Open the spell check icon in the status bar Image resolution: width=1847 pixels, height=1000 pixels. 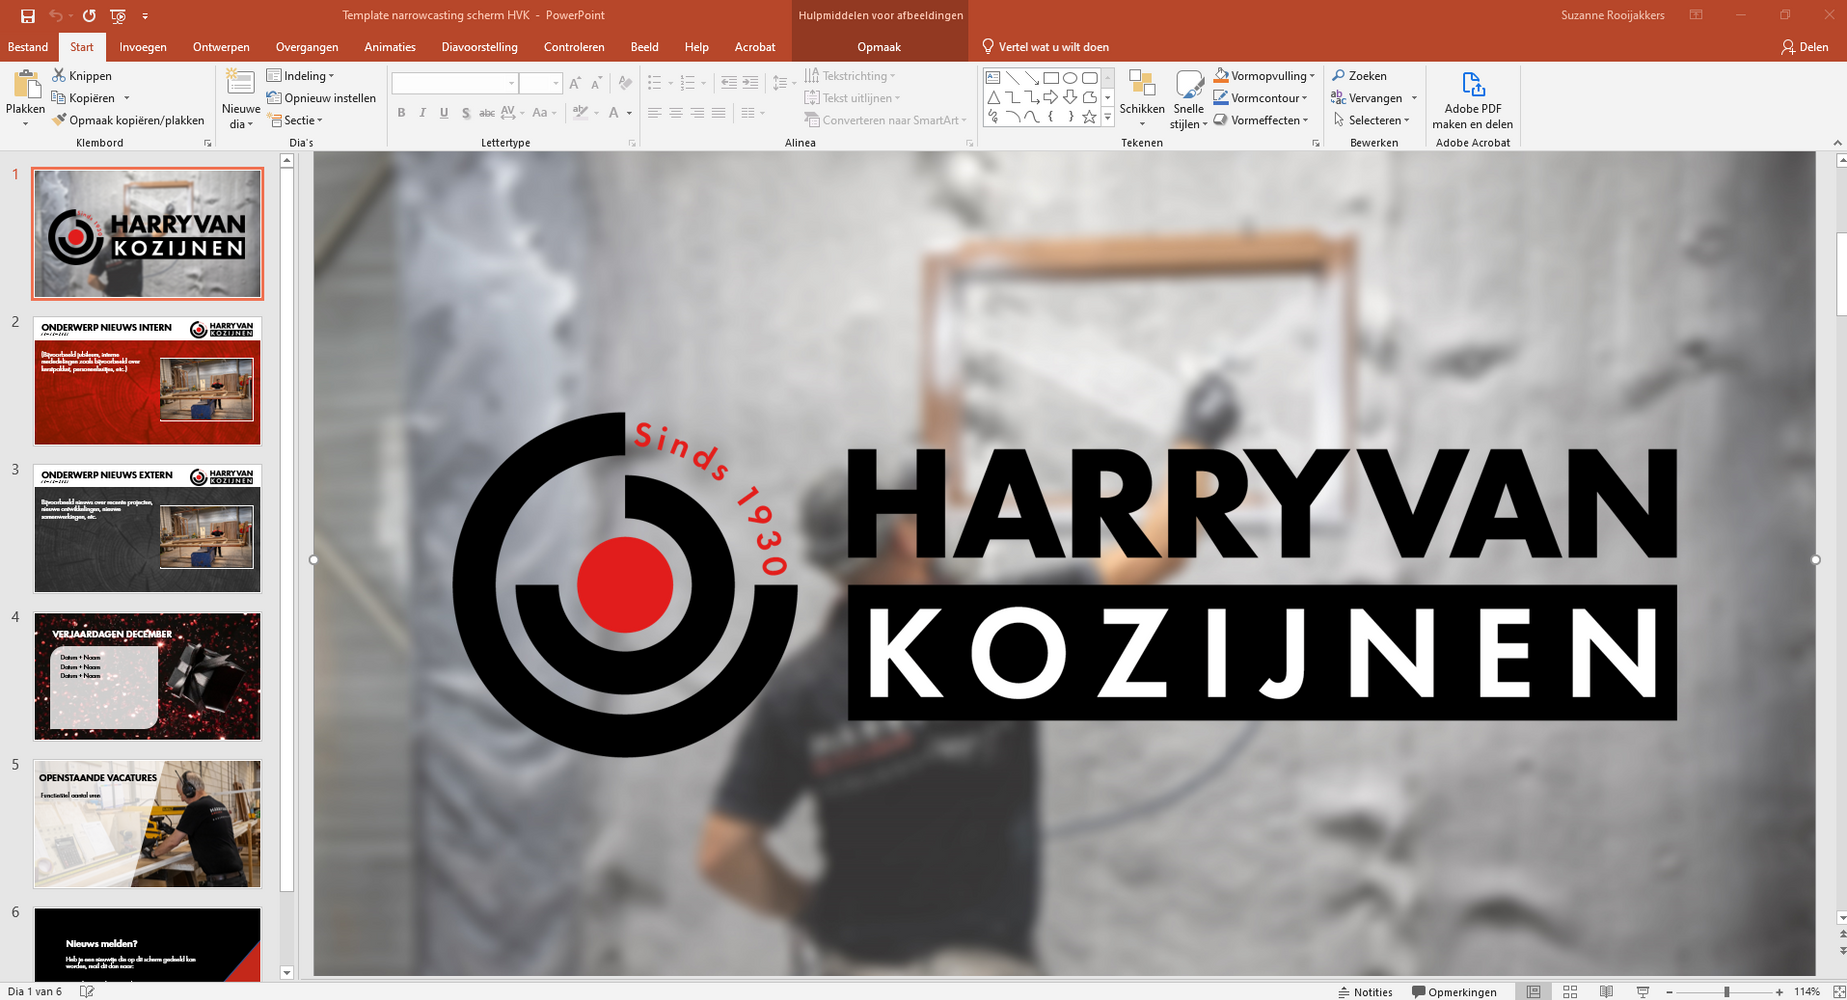(x=87, y=992)
